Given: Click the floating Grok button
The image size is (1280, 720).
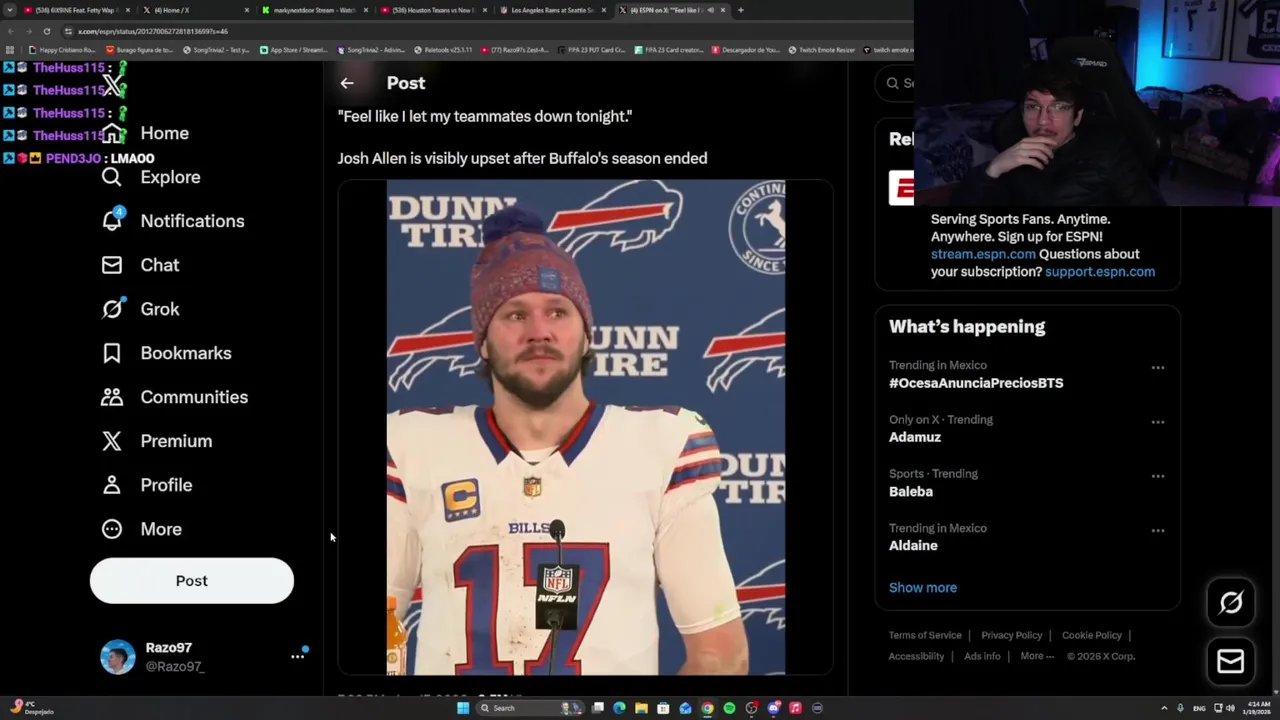Looking at the screenshot, I should [1230, 602].
